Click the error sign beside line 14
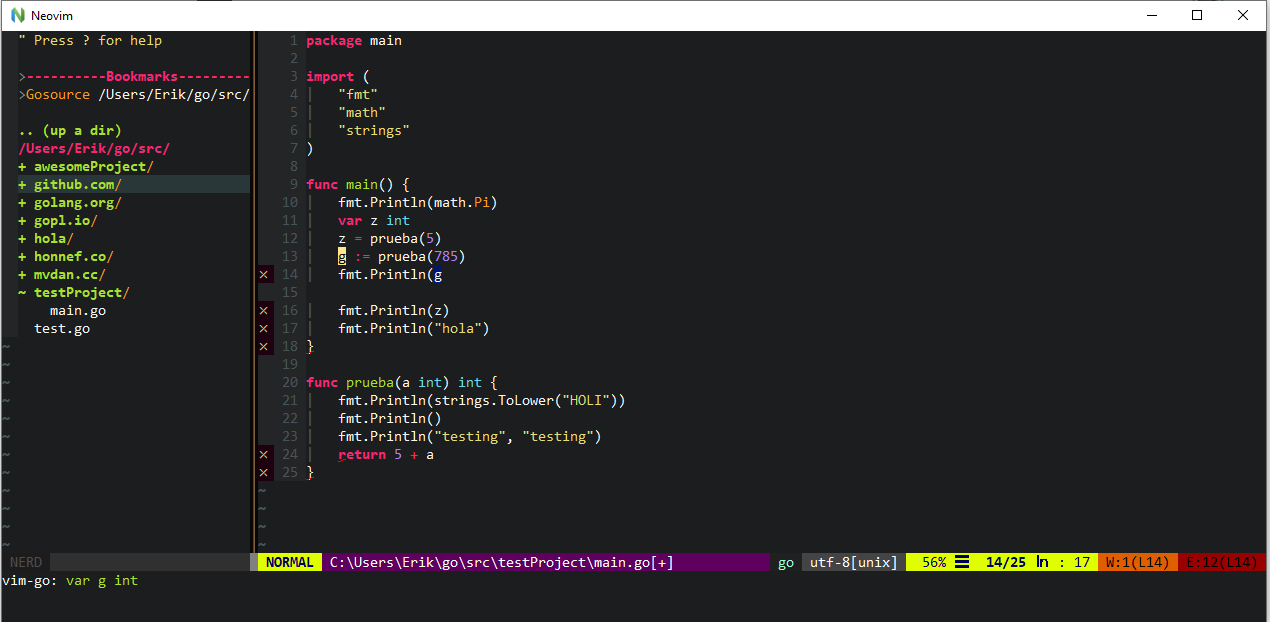The image size is (1270, 622). 264,274
